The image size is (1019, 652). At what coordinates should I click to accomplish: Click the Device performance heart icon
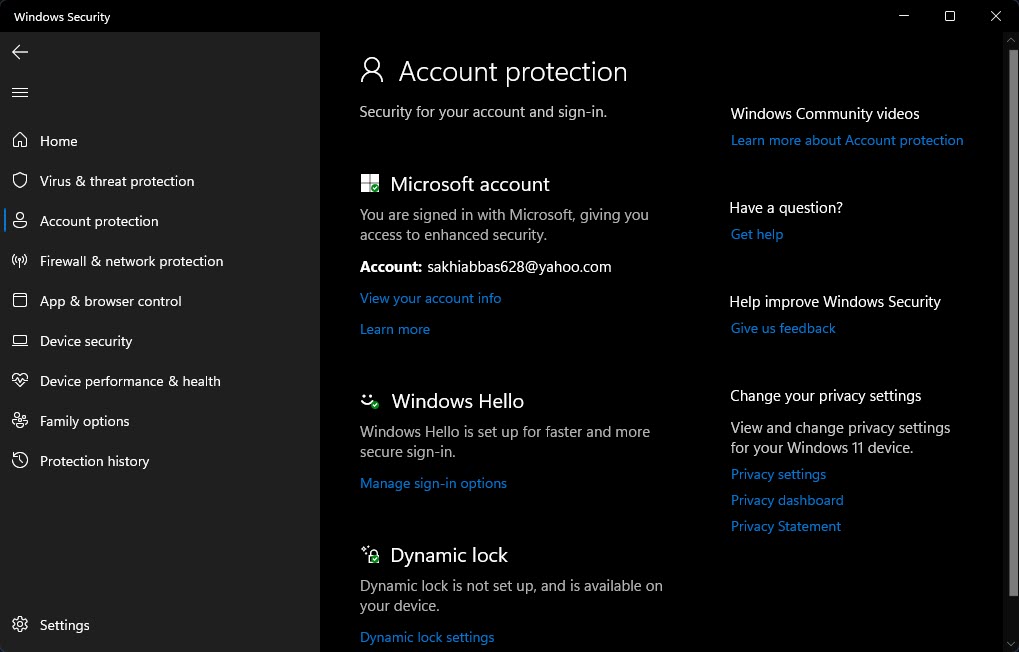pyautogui.click(x=20, y=380)
